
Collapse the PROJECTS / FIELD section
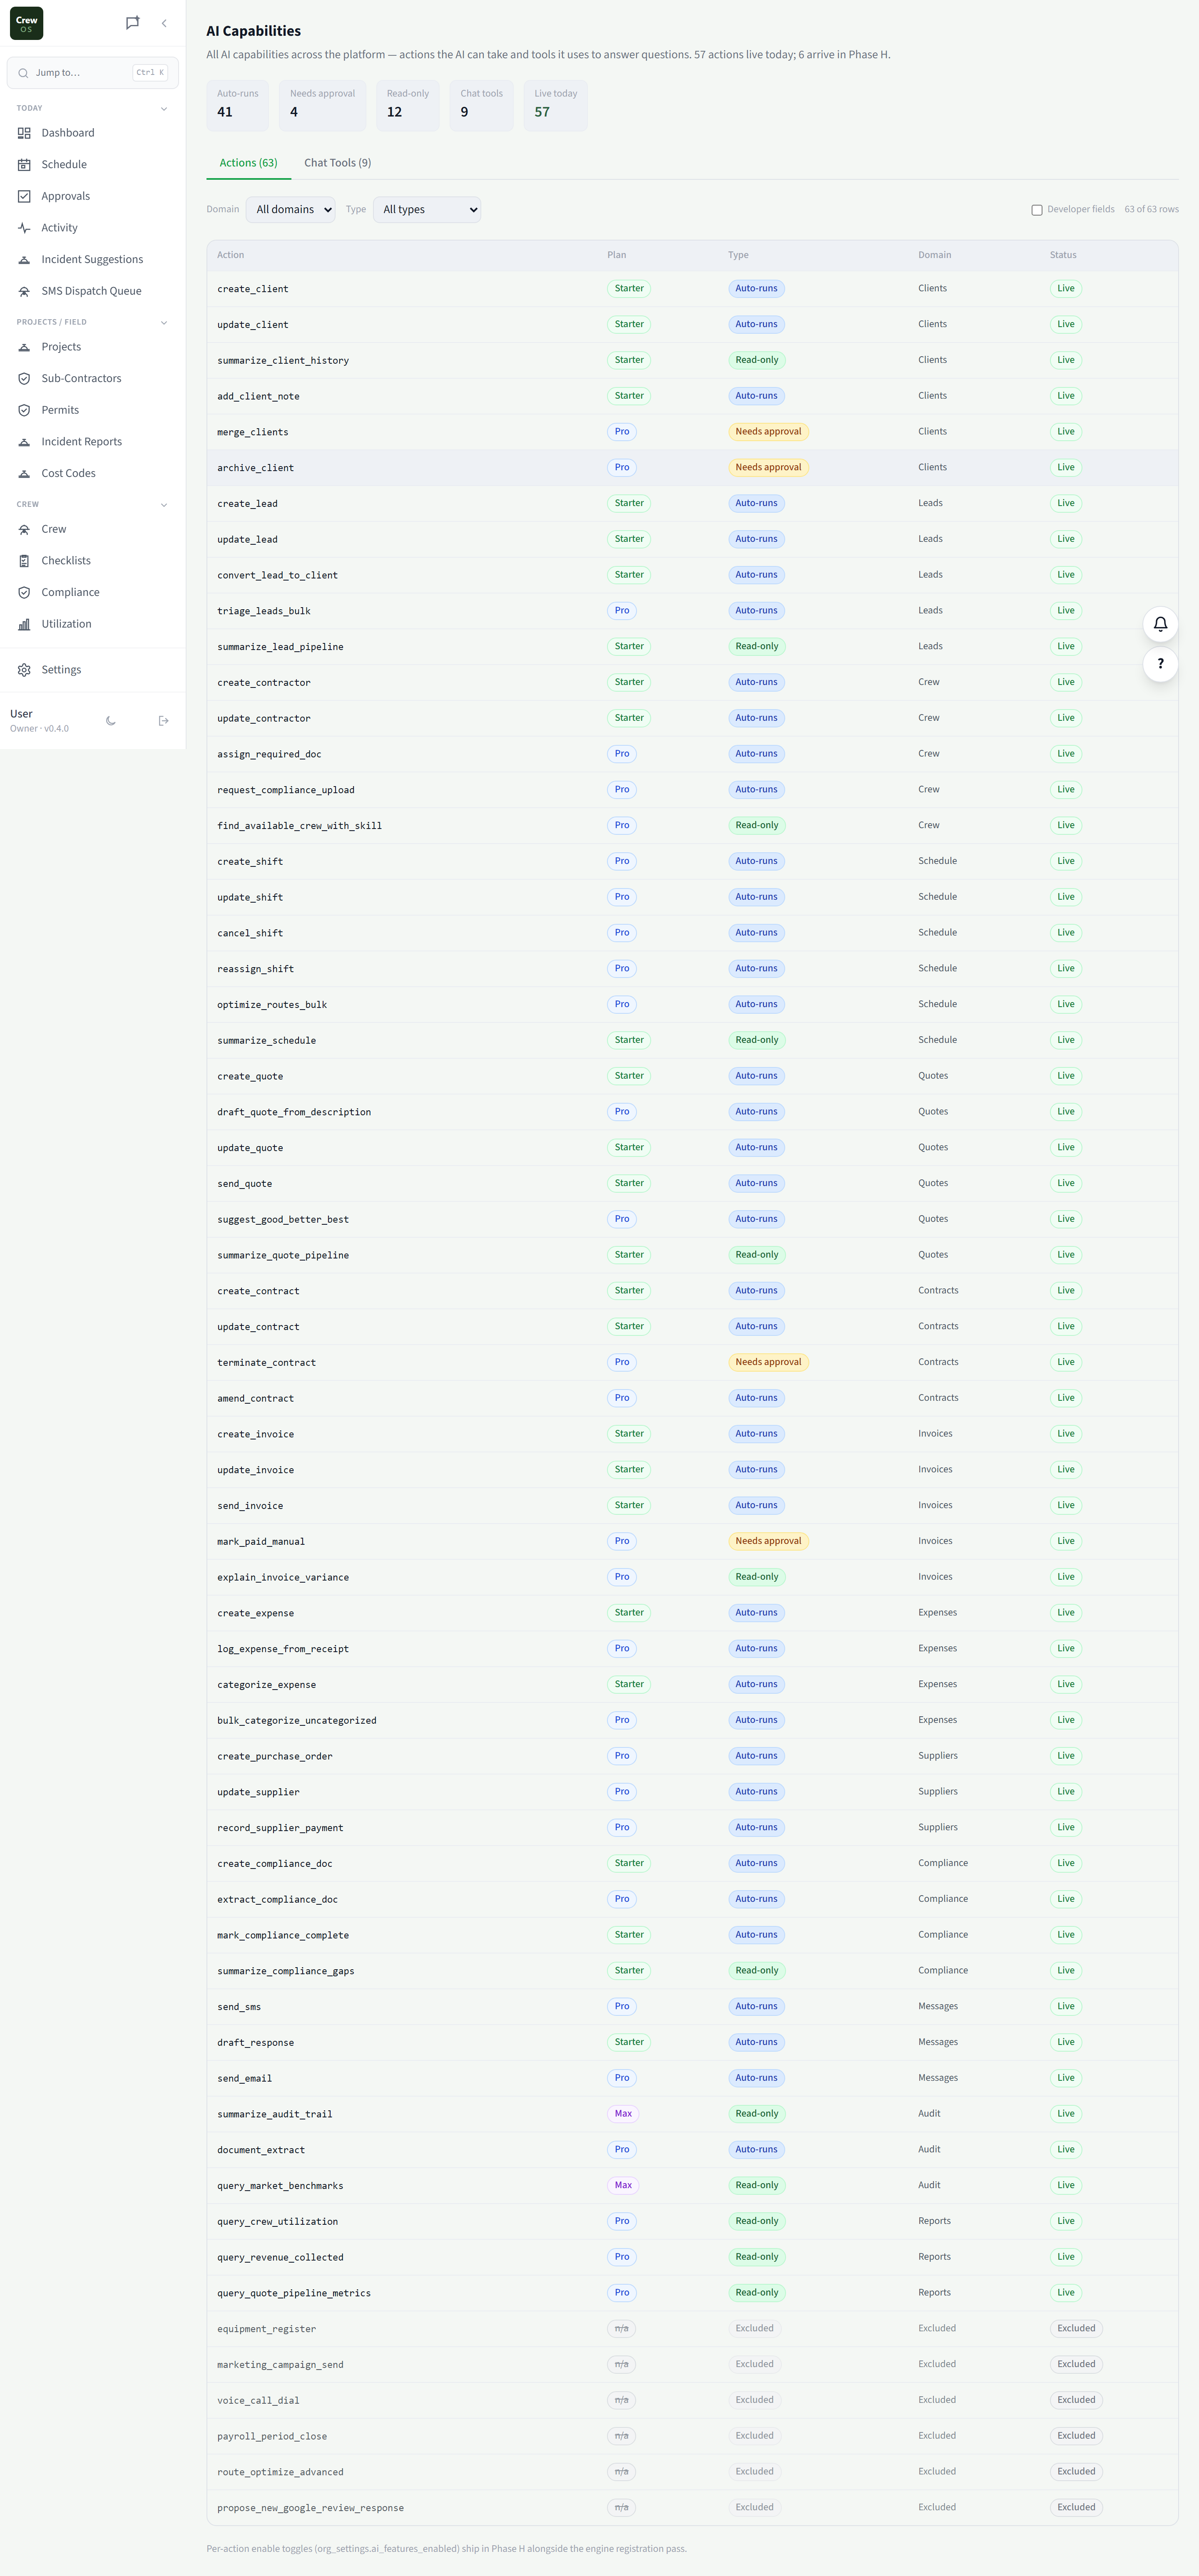coord(164,323)
